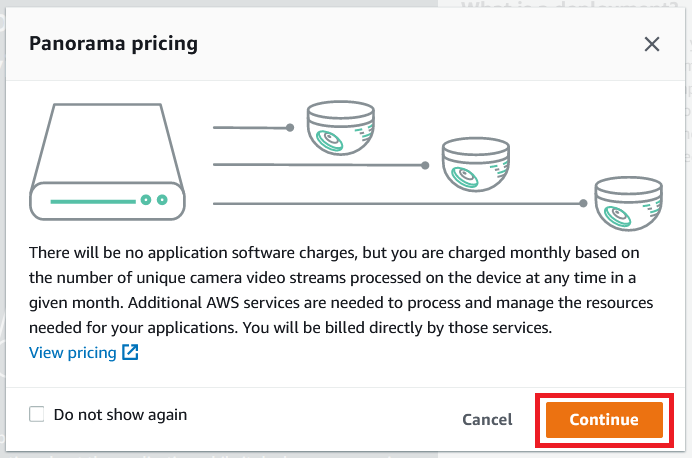Click the Do not show again label text
692x458 pixels.
click(120, 415)
